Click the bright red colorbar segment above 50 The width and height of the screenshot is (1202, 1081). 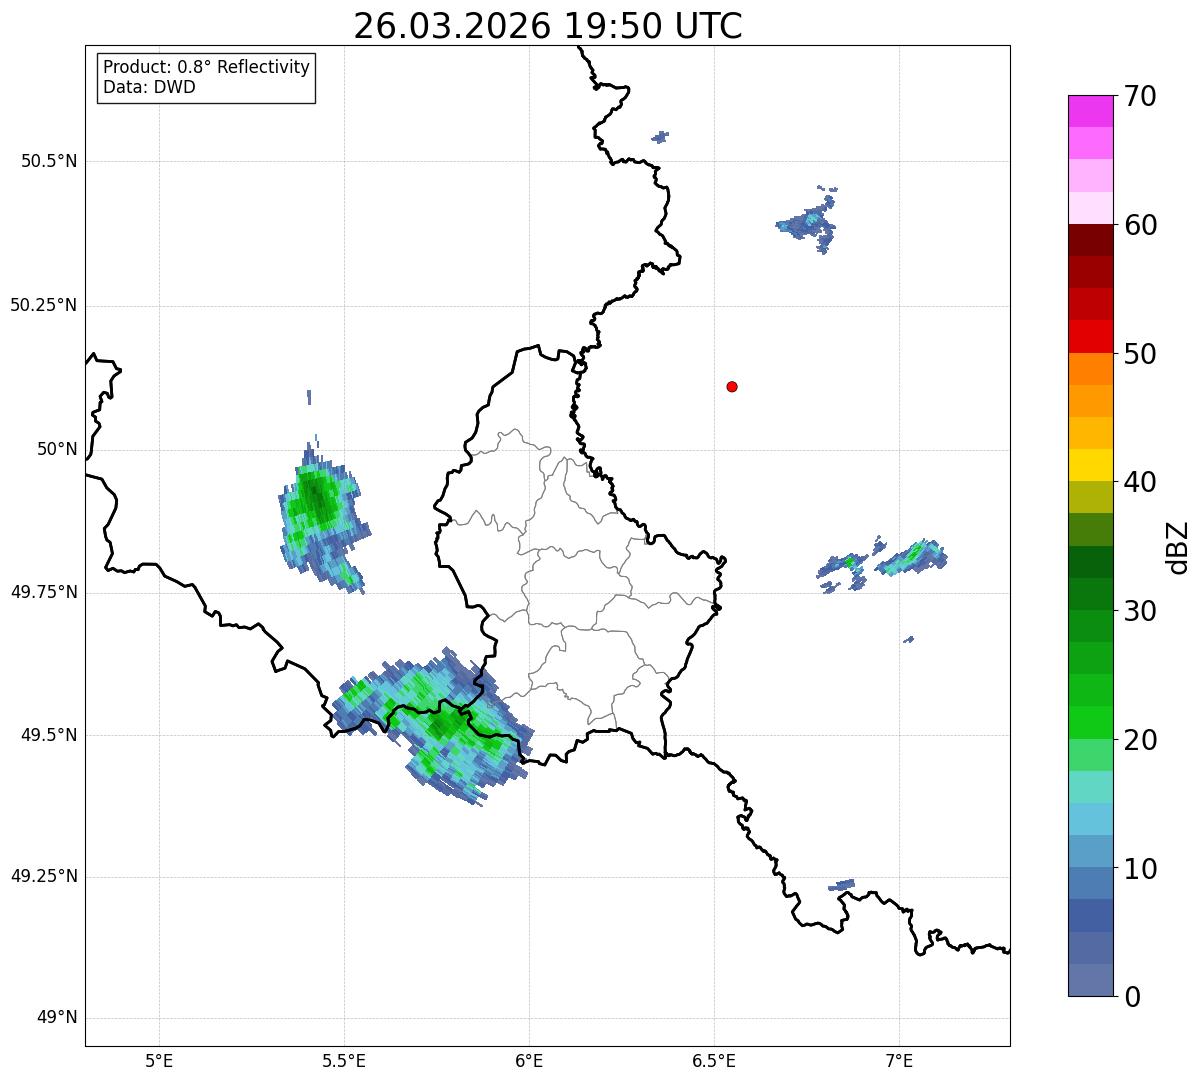(x=1091, y=336)
